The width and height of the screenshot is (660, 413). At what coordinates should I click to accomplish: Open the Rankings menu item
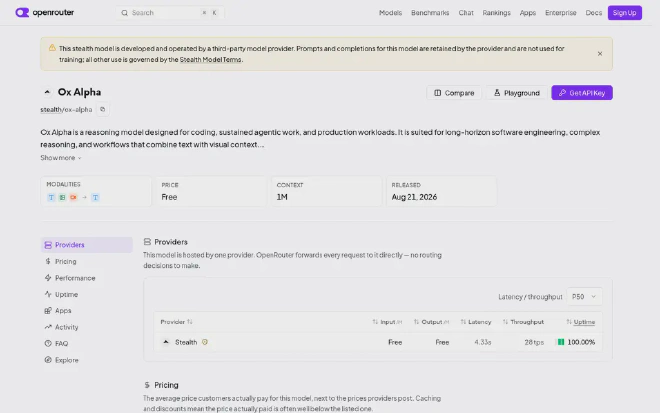pos(496,13)
